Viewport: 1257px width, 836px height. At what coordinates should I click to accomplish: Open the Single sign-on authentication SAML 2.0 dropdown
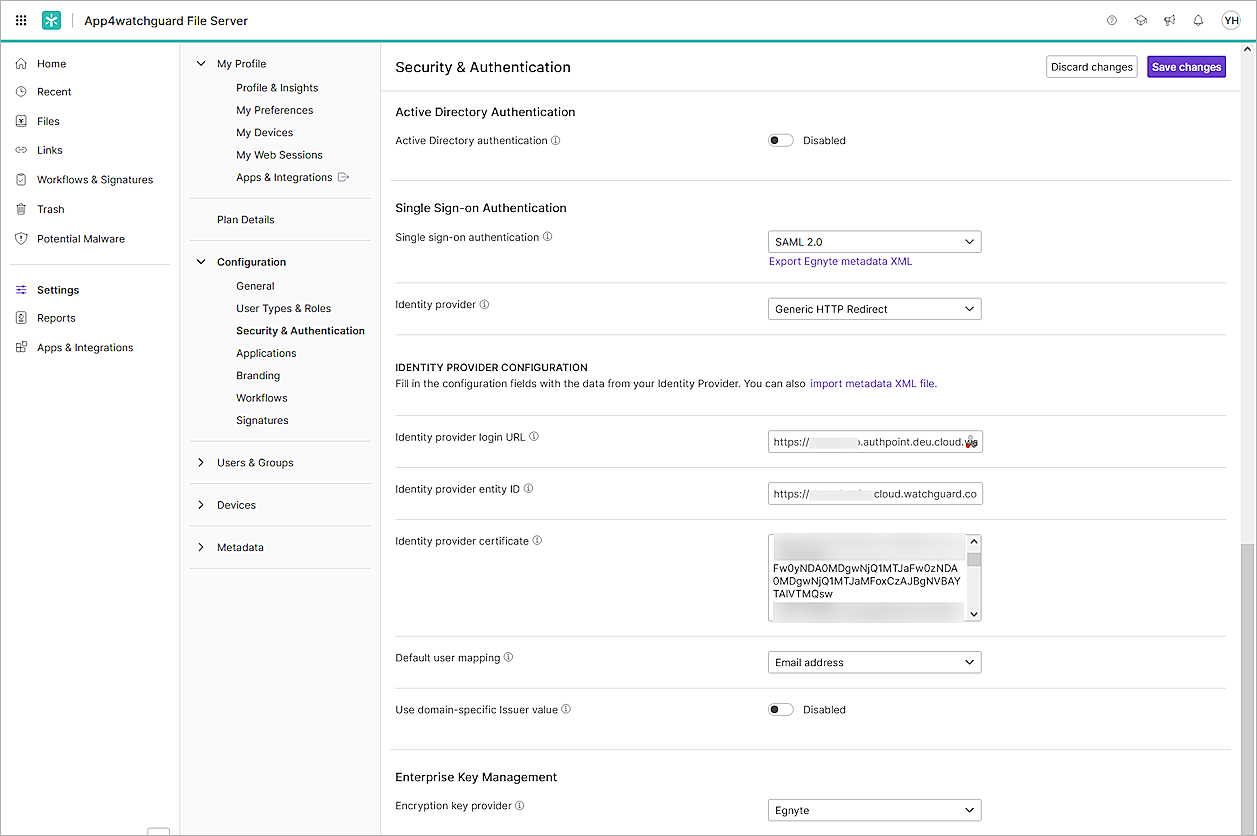click(x=874, y=242)
